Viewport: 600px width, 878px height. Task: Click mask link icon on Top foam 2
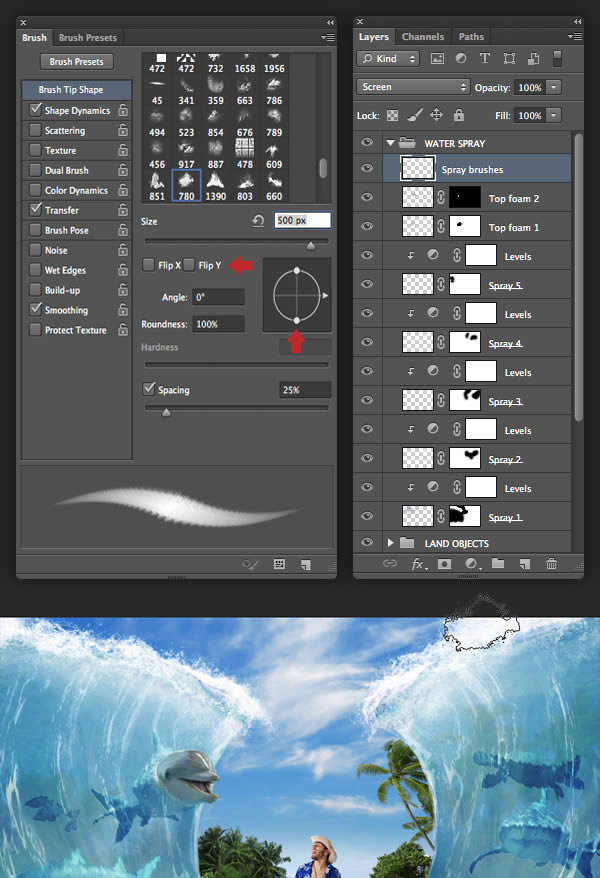[441, 197]
